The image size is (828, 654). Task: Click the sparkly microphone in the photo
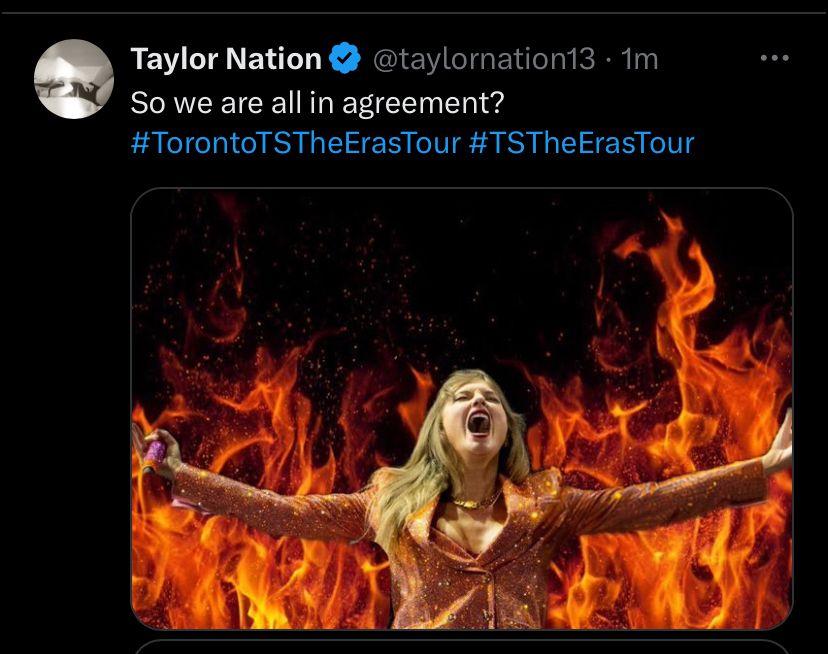click(154, 452)
